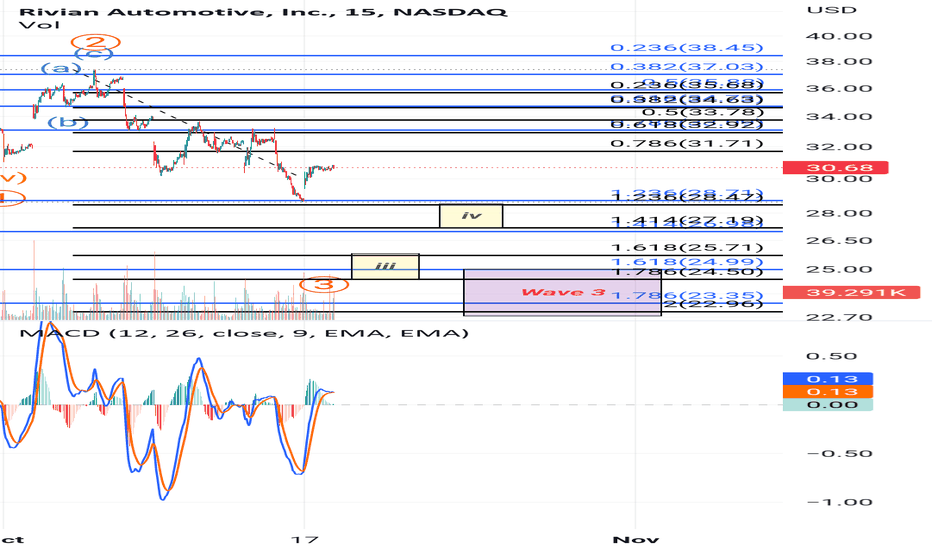Click the 22.70 price axis label
The height and width of the screenshot is (550, 932).
click(x=839, y=317)
